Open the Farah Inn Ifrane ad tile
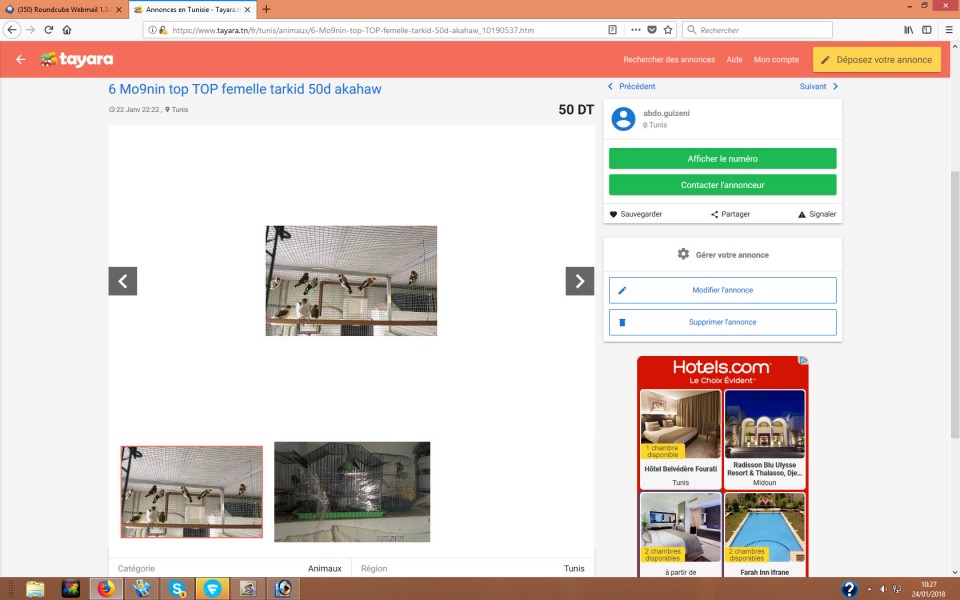 (765, 534)
